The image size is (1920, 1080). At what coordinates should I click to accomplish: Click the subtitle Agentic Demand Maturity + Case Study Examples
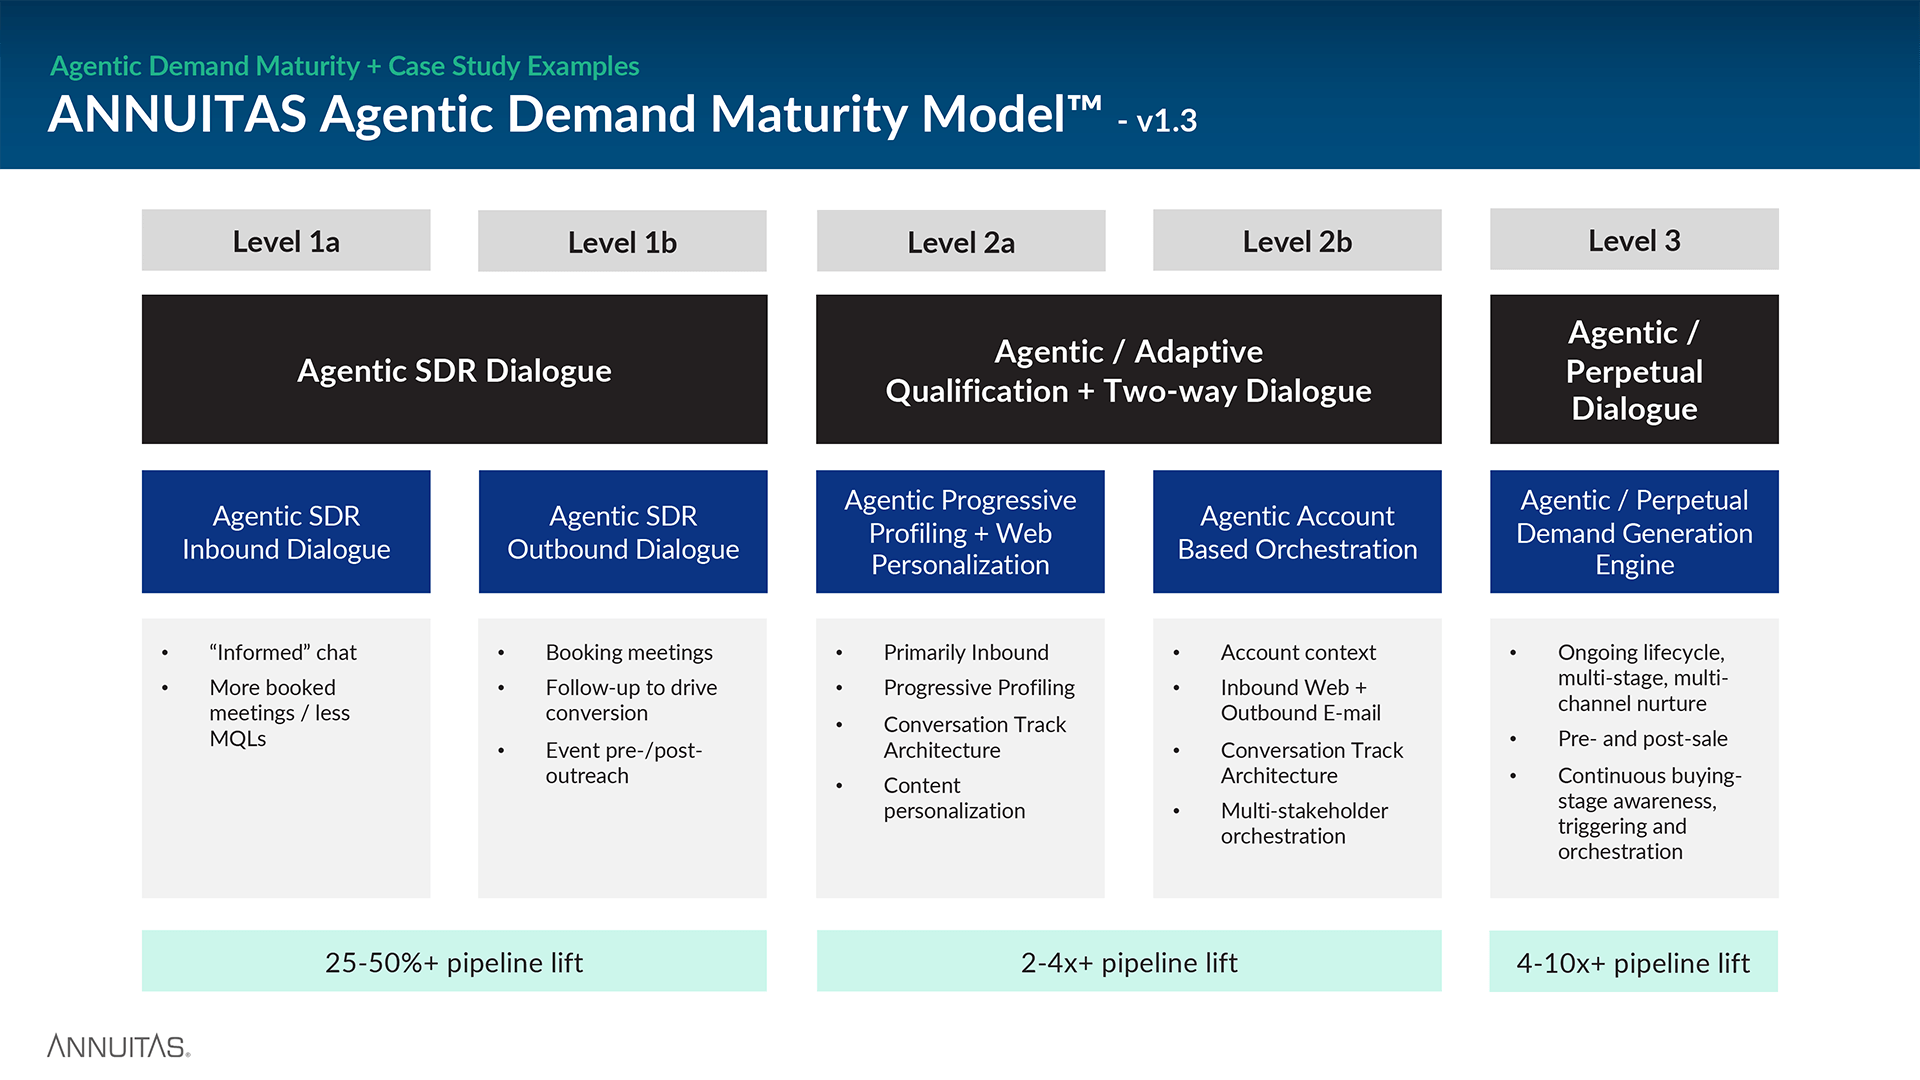point(345,66)
